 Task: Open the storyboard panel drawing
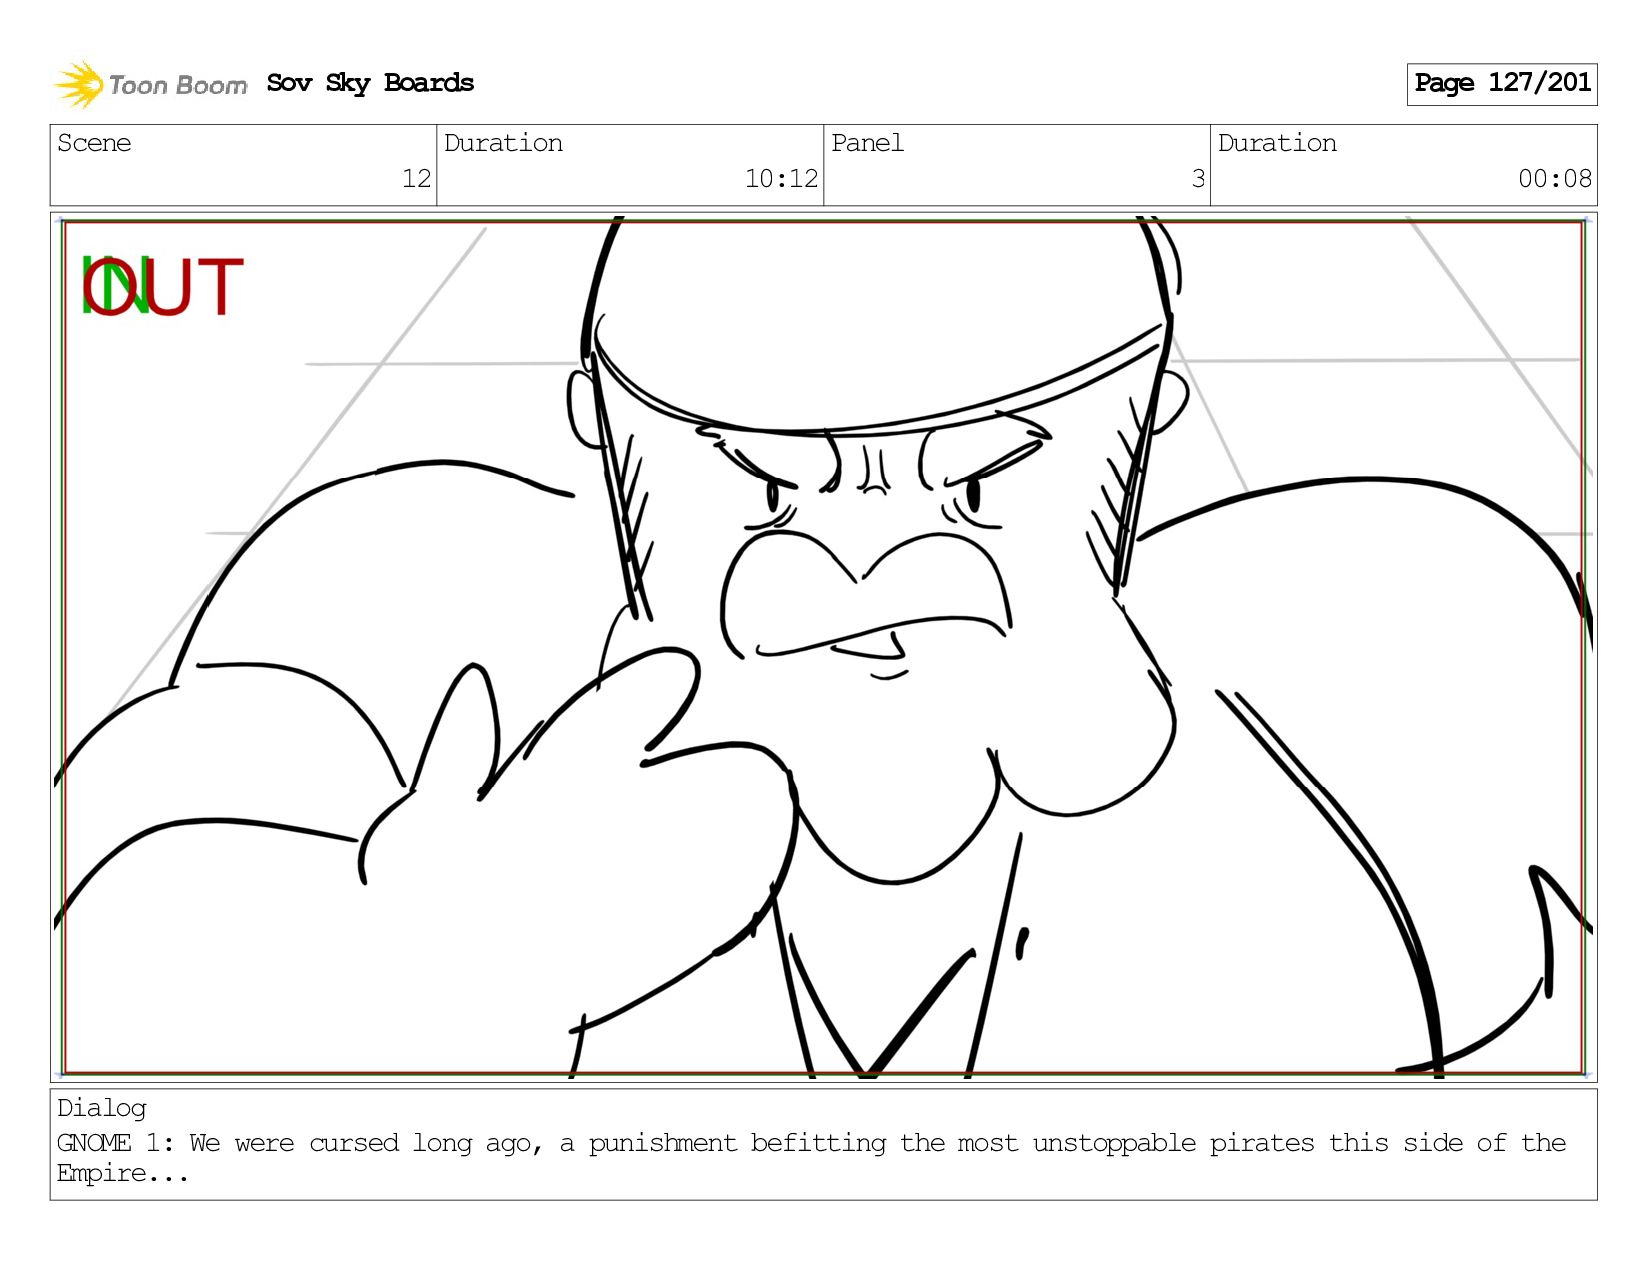coord(823,647)
